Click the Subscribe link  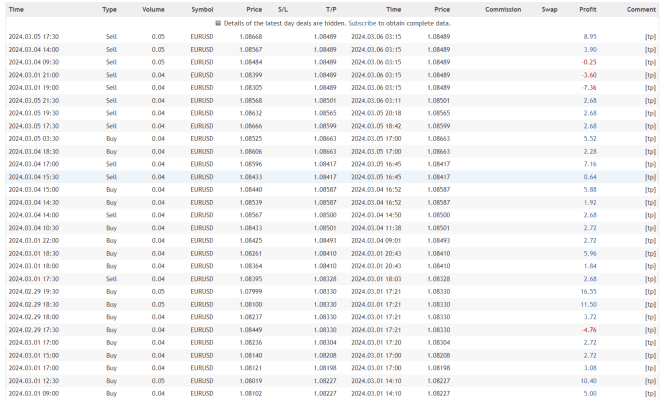coord(362,24)
